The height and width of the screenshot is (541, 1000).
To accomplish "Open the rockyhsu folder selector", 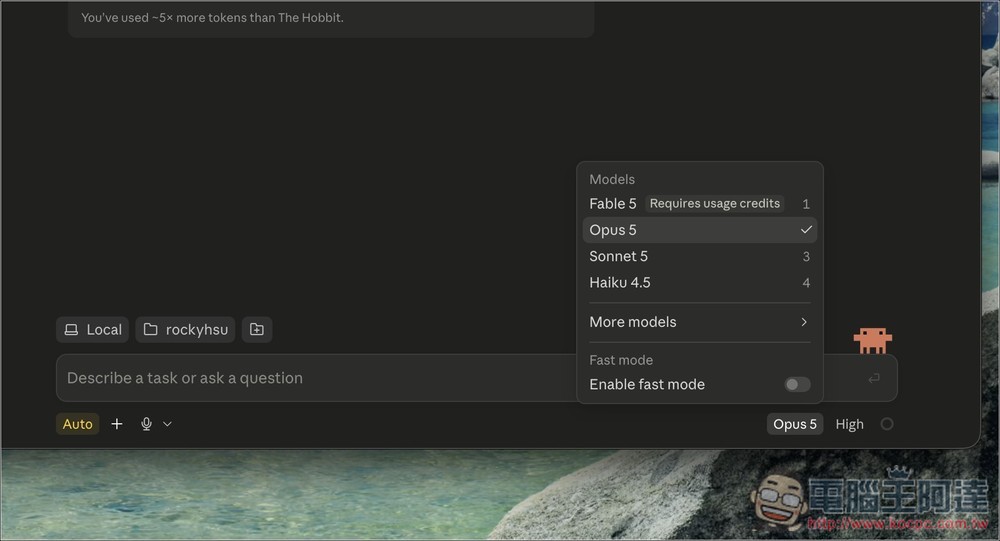I will [x=186, y=330].
